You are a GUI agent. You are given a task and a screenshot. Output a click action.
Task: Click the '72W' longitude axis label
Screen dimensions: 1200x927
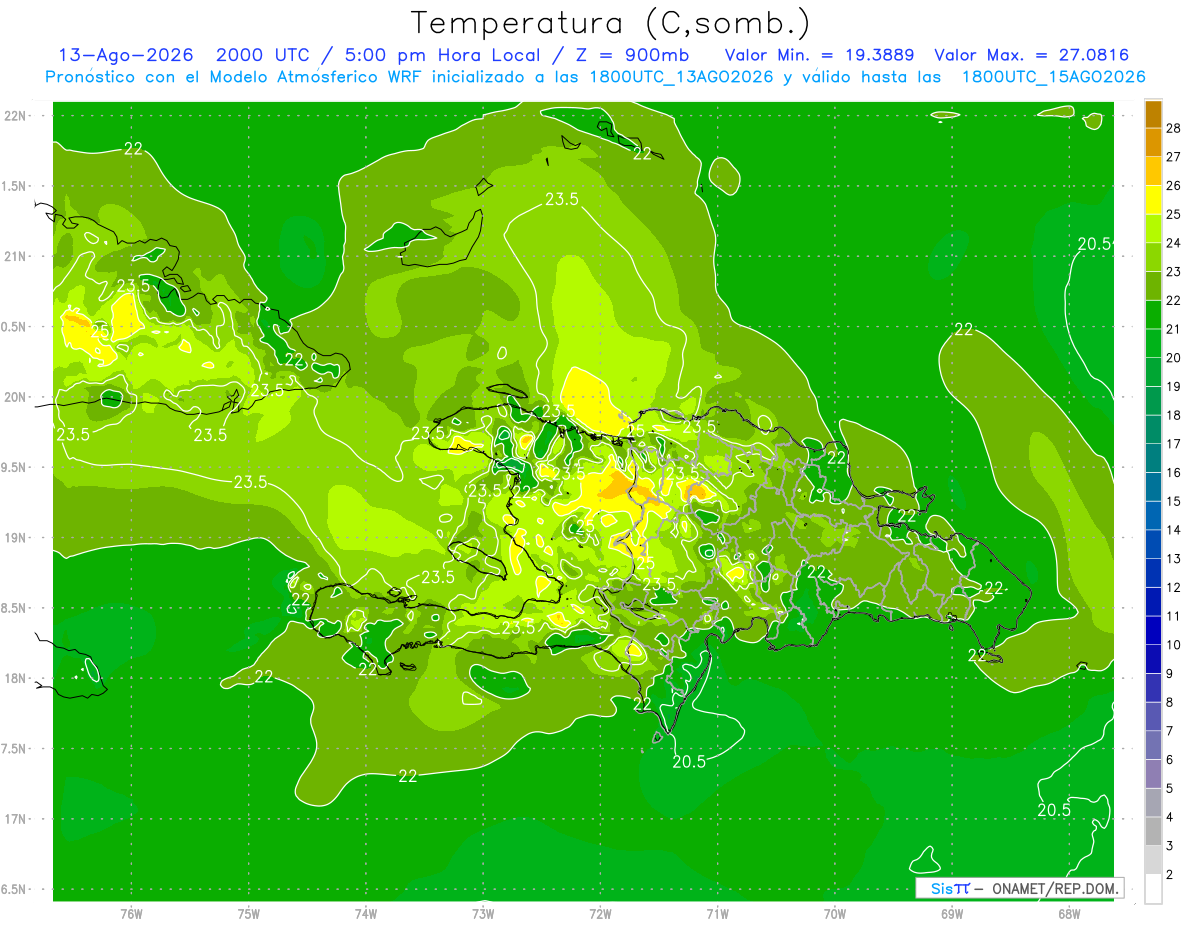coord(600,913)
